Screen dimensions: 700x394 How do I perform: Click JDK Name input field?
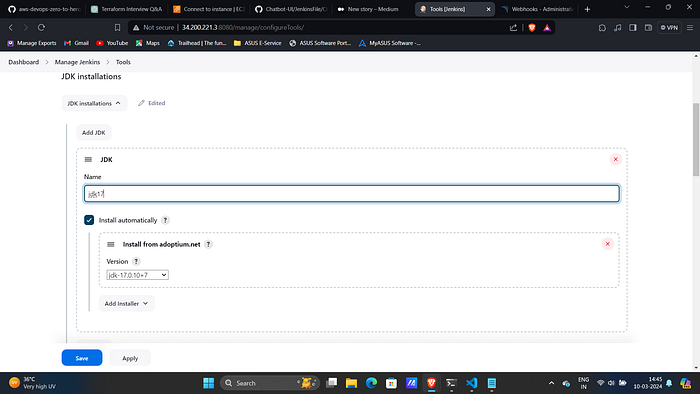point(351,194)
